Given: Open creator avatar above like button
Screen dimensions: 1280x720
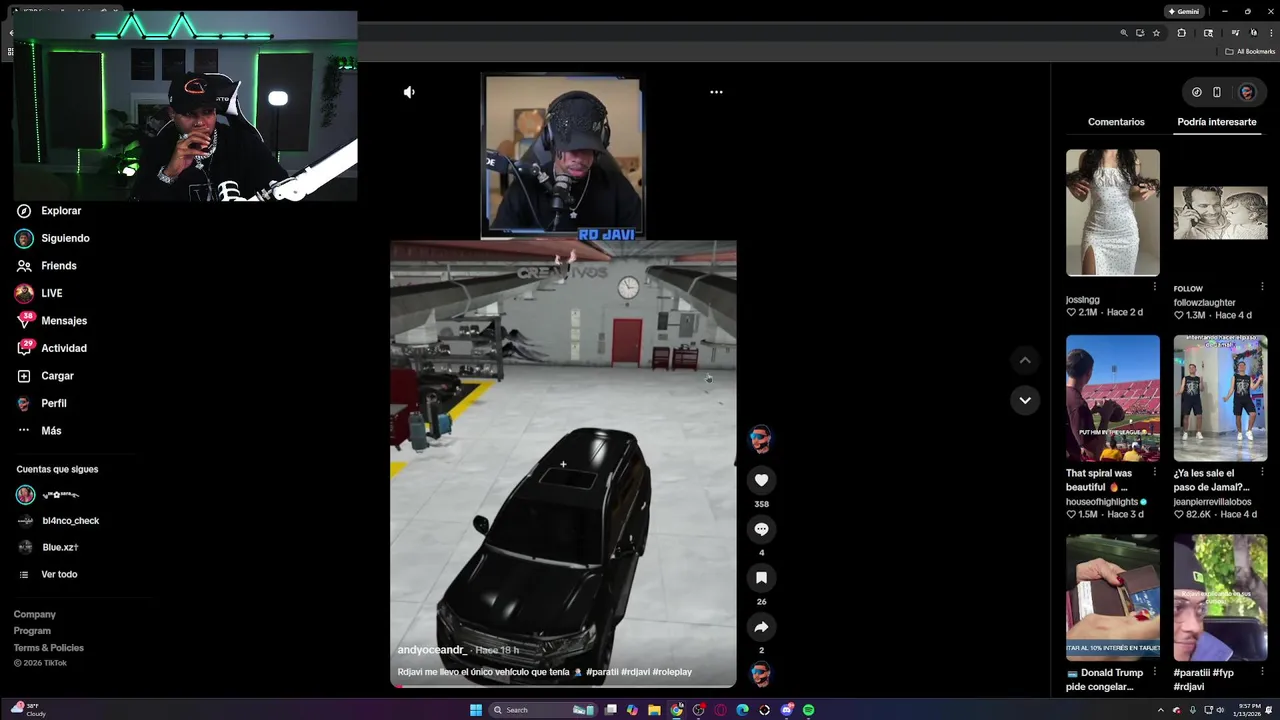Looking at the screenshot, I should click(760, 438).
